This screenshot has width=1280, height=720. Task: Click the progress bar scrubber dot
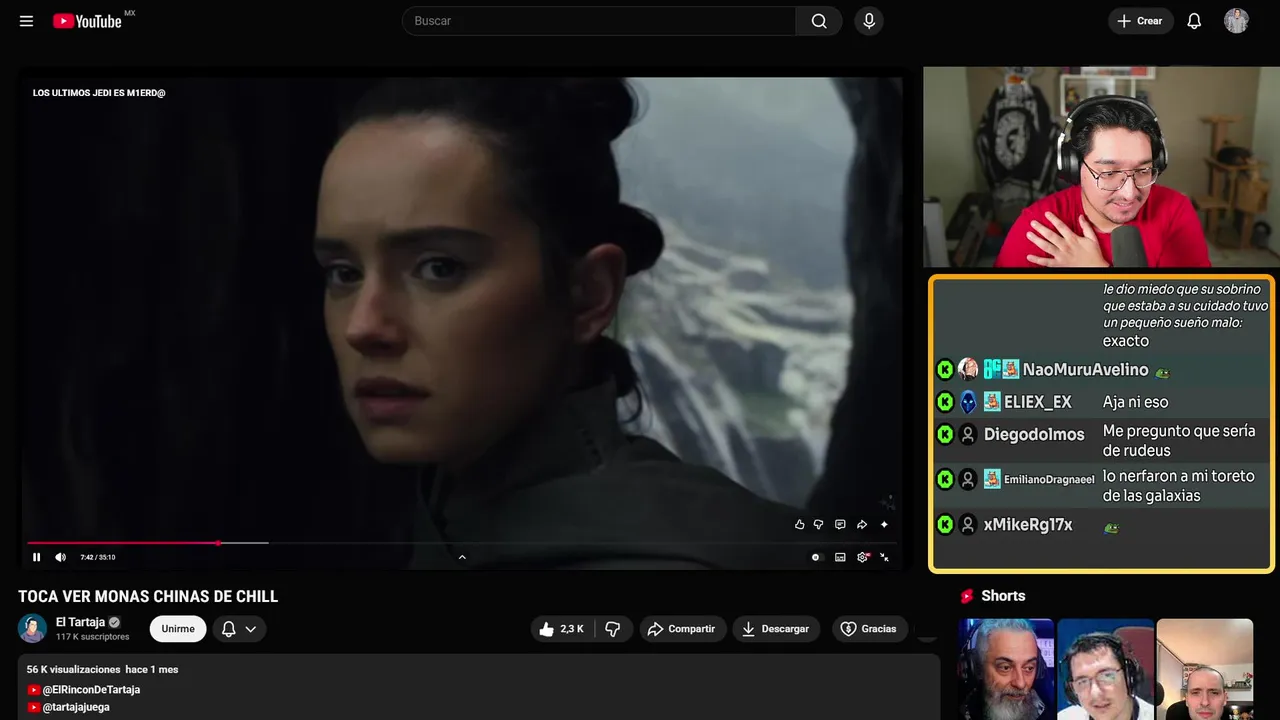(218, 543)
